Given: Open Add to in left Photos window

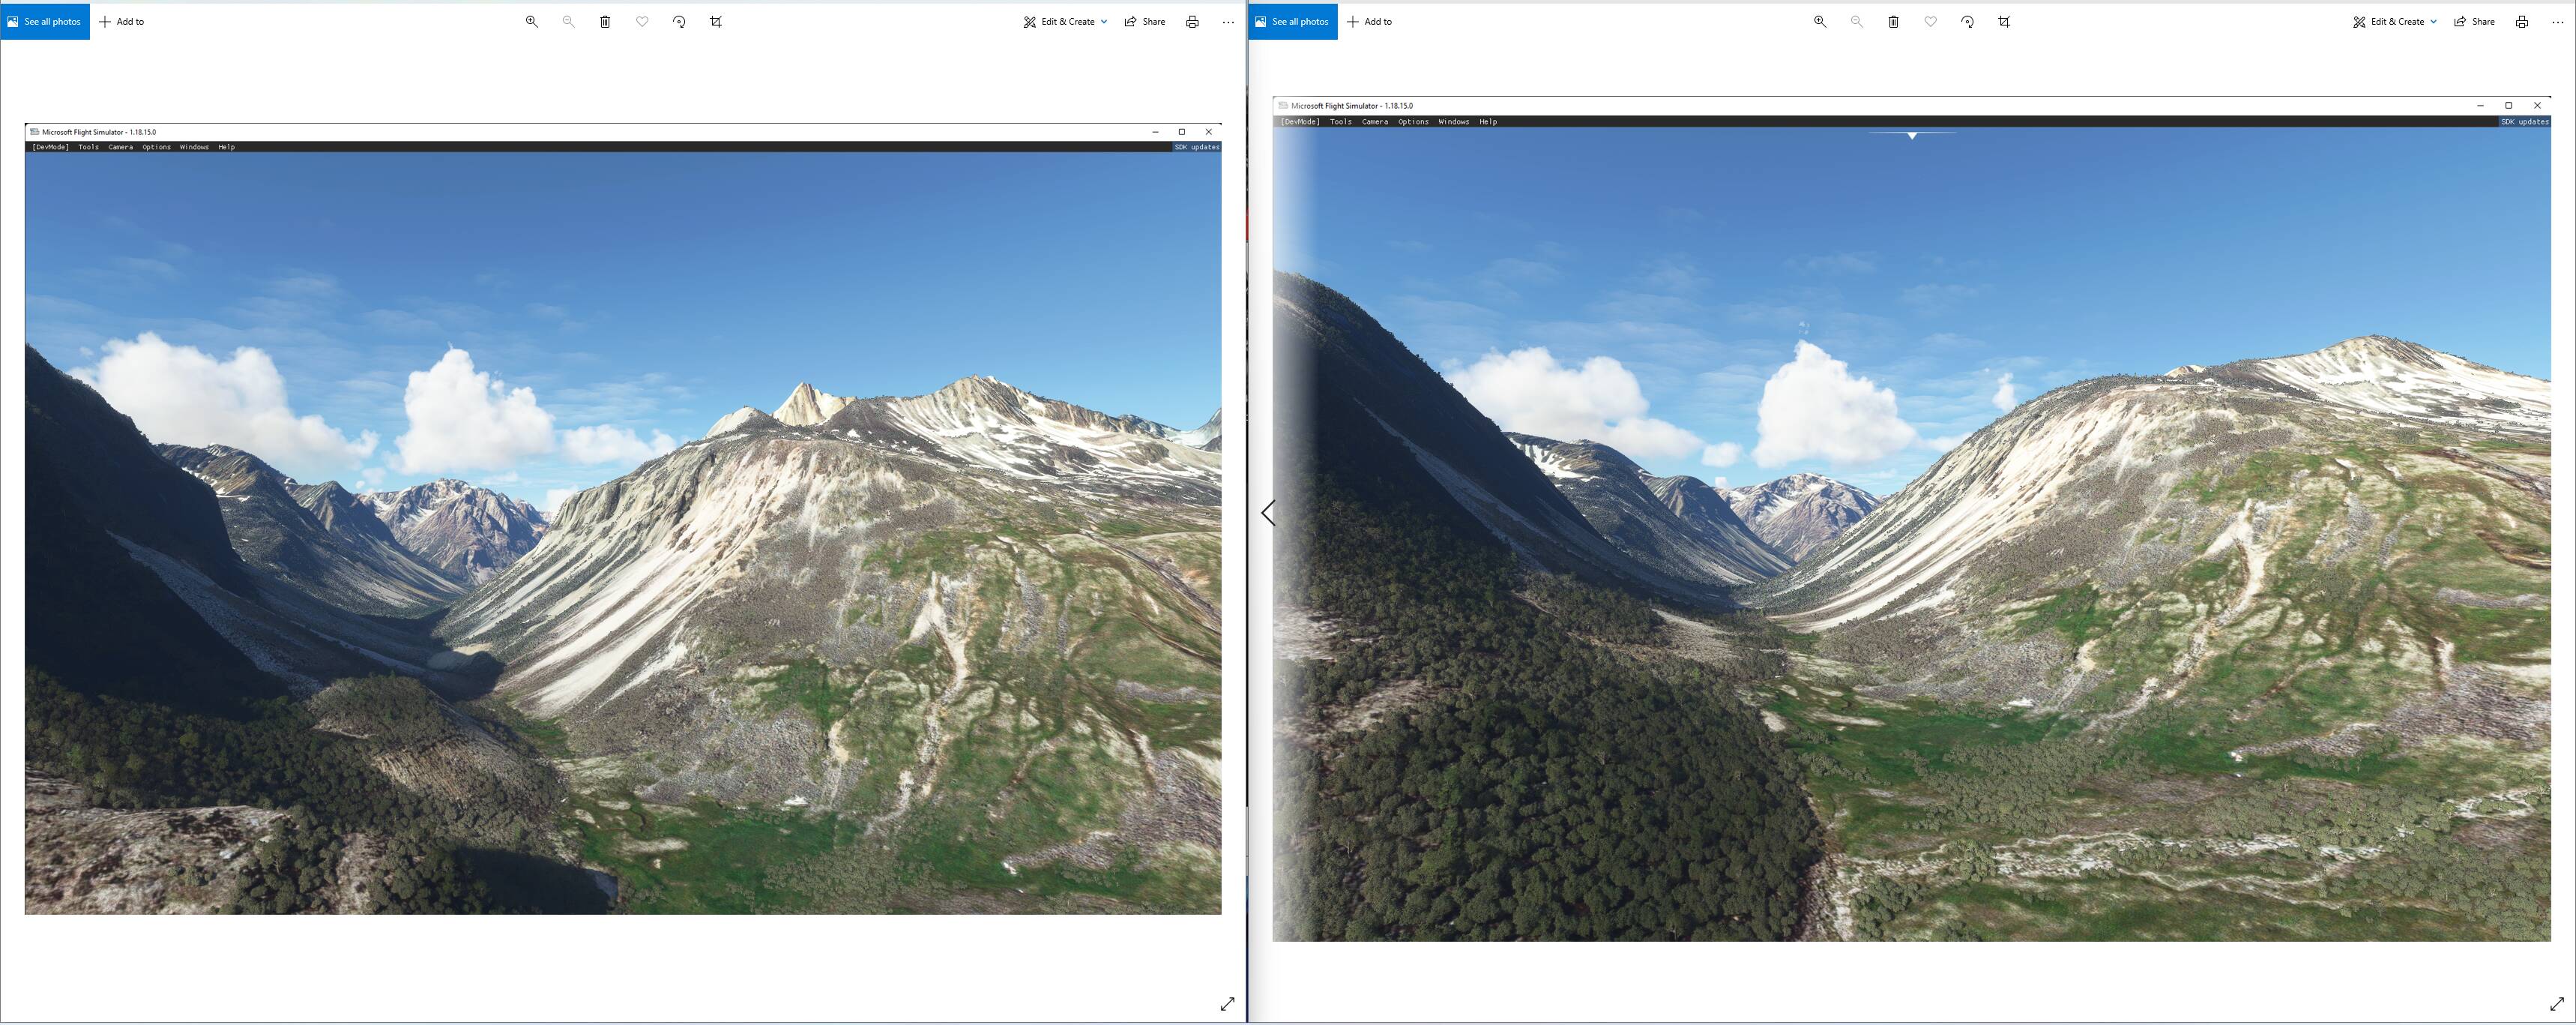Looking at the screenshot, I should pyautogui.click(x=121, y=21).
